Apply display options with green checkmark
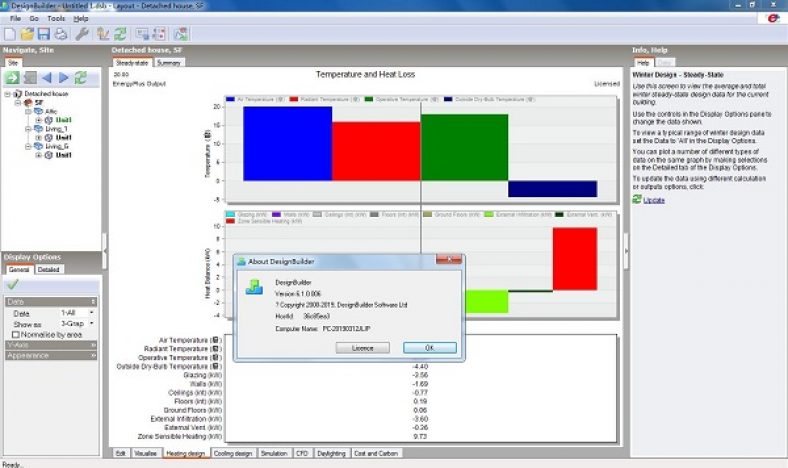Image resolution: width=788 pixels, height=468 pixels. tap(13, 285)
